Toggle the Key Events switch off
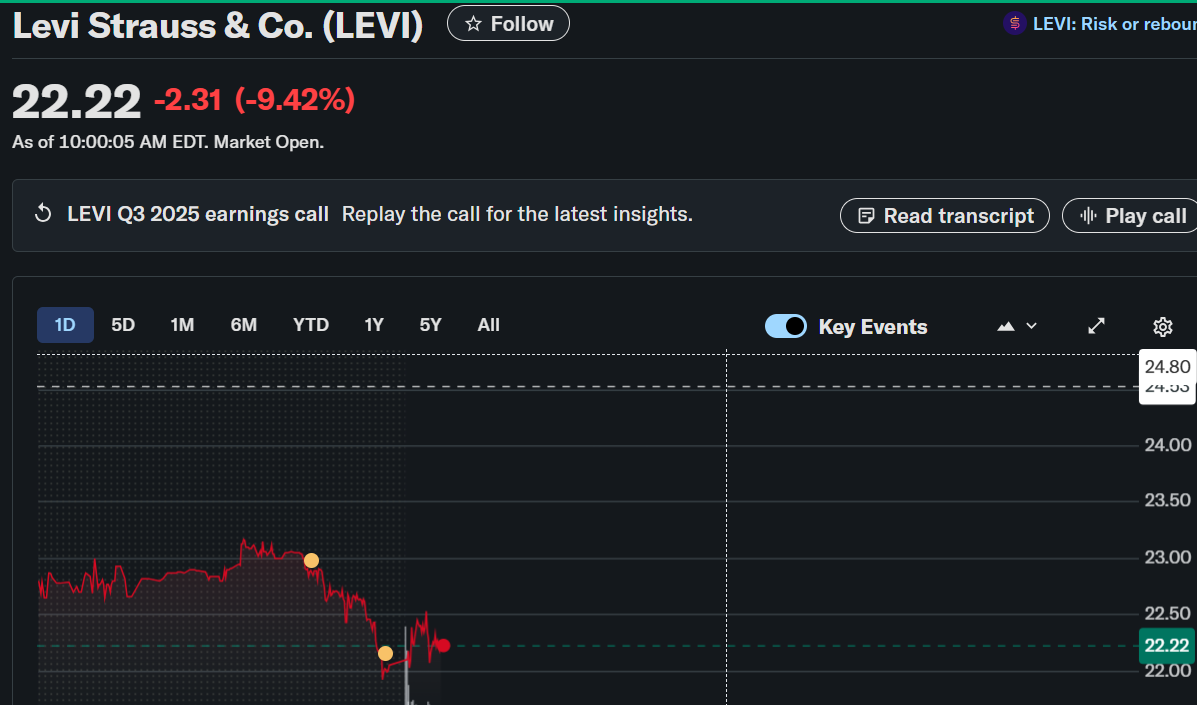1197x705 pixels. [785, 326]
